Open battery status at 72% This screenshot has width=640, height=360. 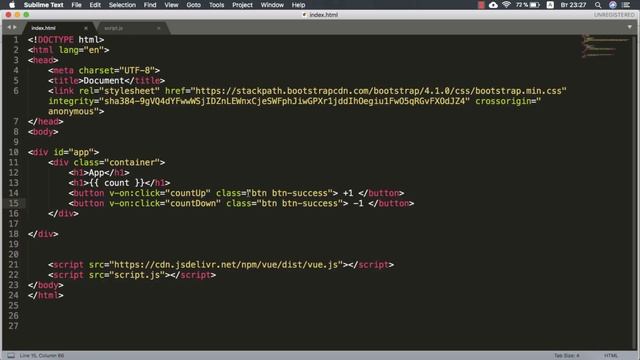(527, 5)
